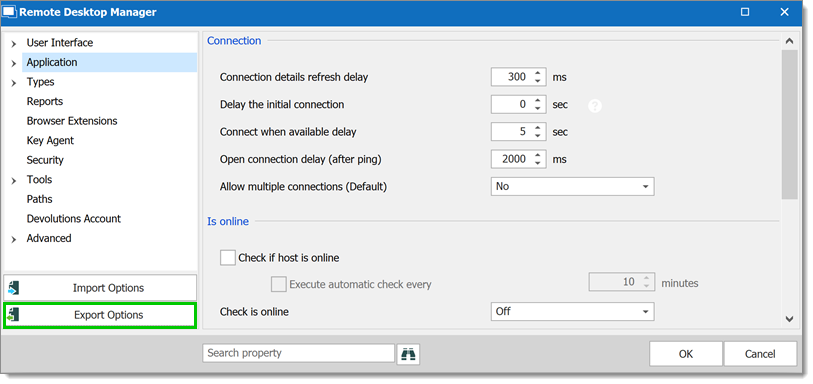Click the Export Options icon
The width and height of the screenshot is (813, 384).
click(14, 315)
